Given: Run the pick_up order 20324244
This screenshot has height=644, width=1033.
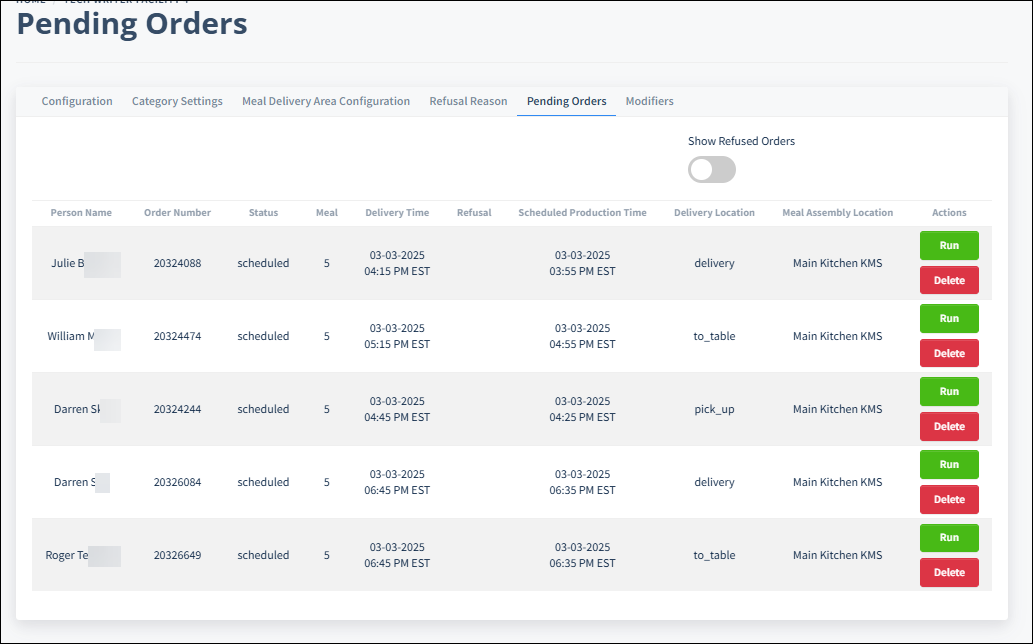Looking at the screenshot, I should [948, 391].
